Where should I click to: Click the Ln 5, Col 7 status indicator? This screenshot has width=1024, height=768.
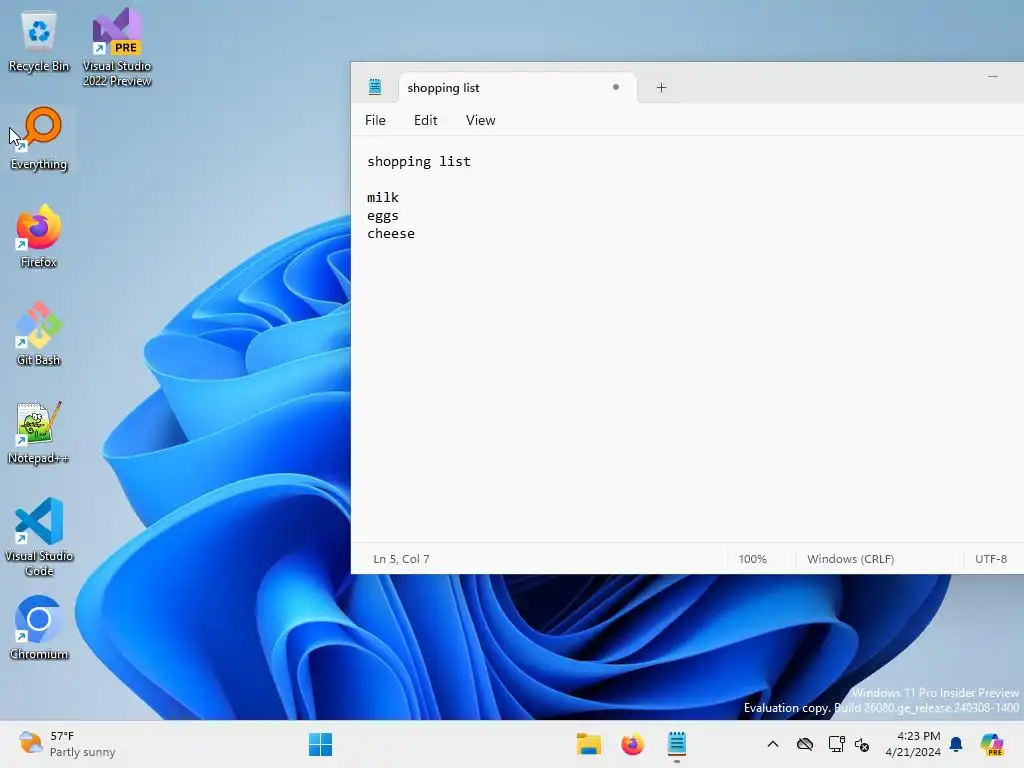(401, 559)
